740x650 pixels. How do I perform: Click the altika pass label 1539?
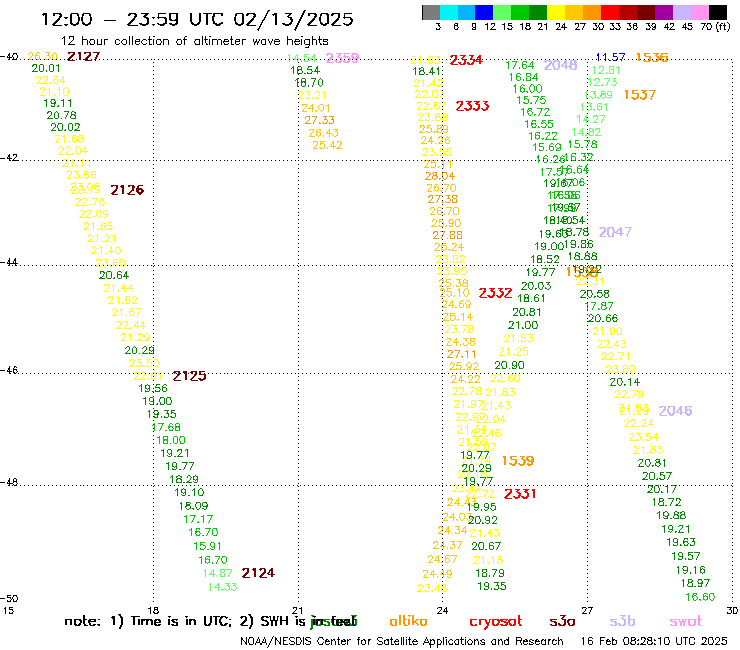[518, 461]
